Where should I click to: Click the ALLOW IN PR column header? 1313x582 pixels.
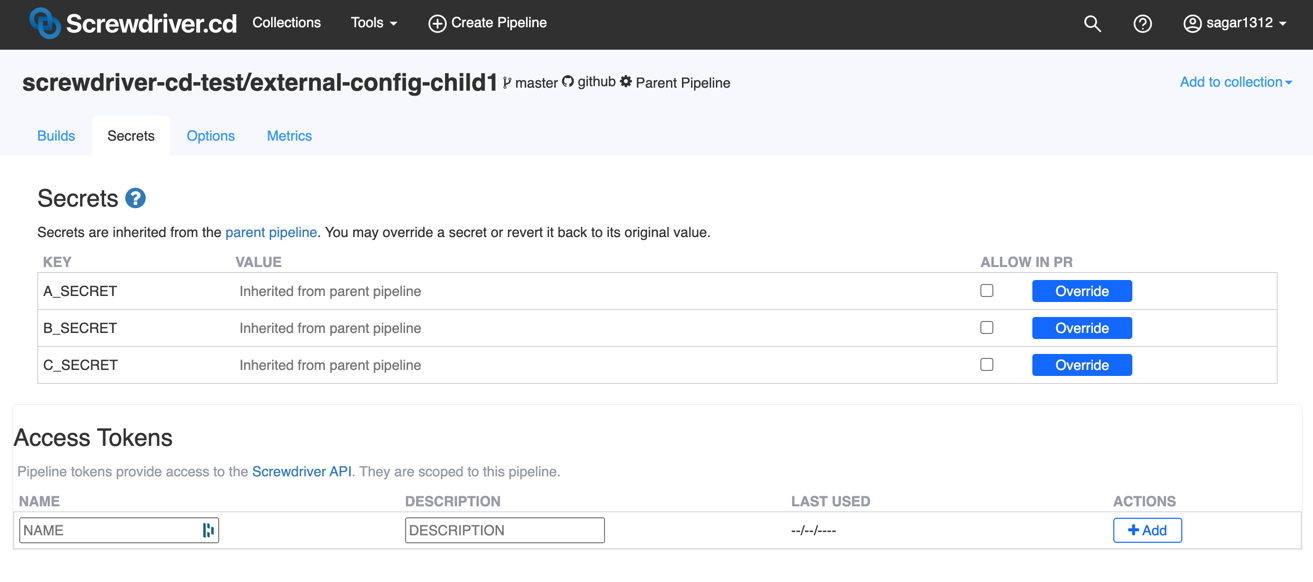[x=1026, y=262]
